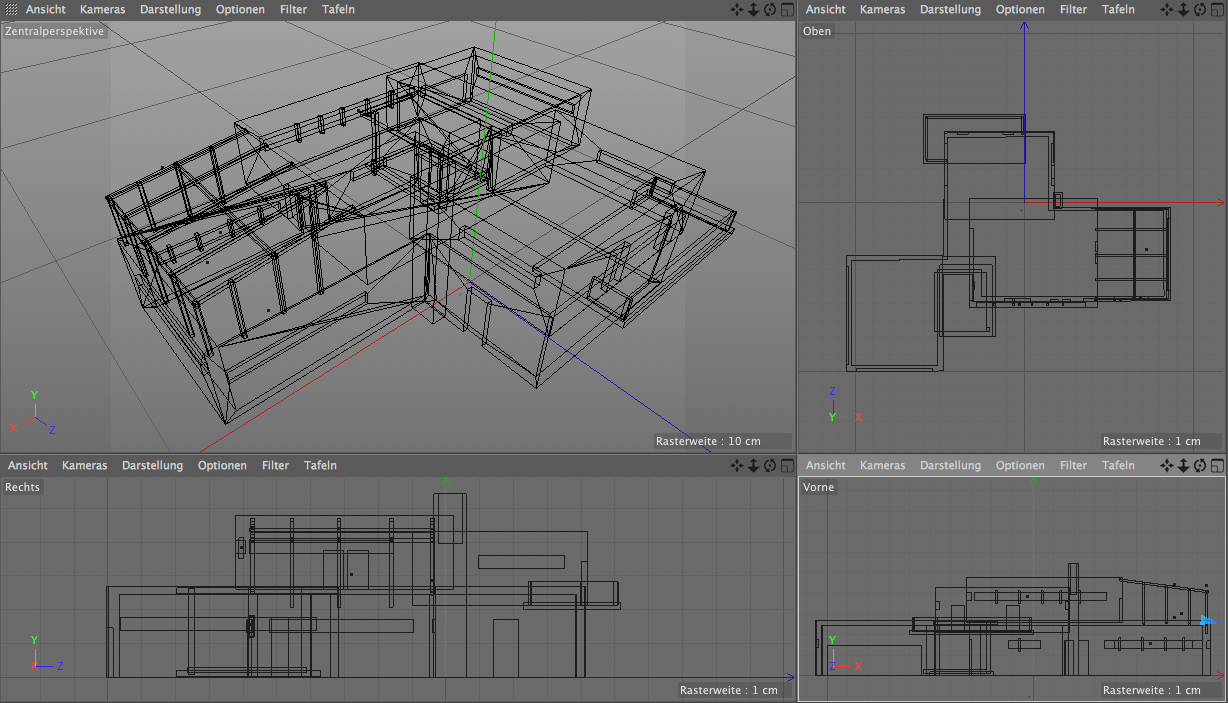Click the rotate icon in the perspective viewport

(x=769, y=10)
